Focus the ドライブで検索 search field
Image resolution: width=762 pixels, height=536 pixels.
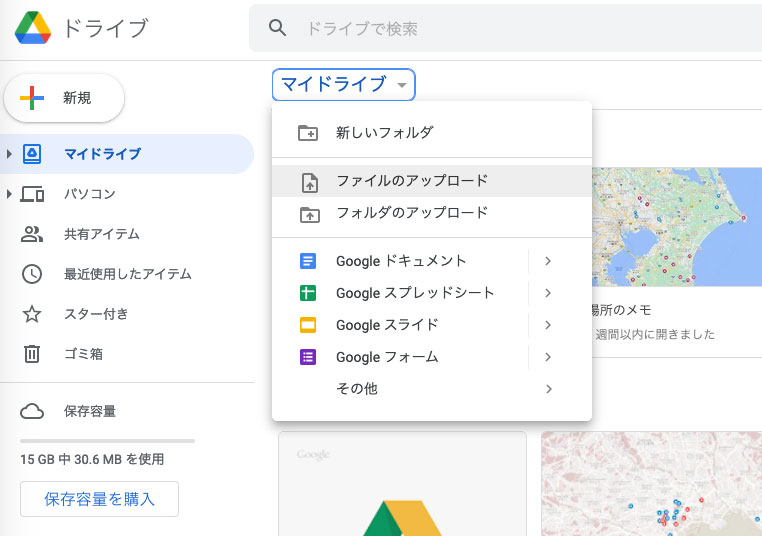point(505,28)
